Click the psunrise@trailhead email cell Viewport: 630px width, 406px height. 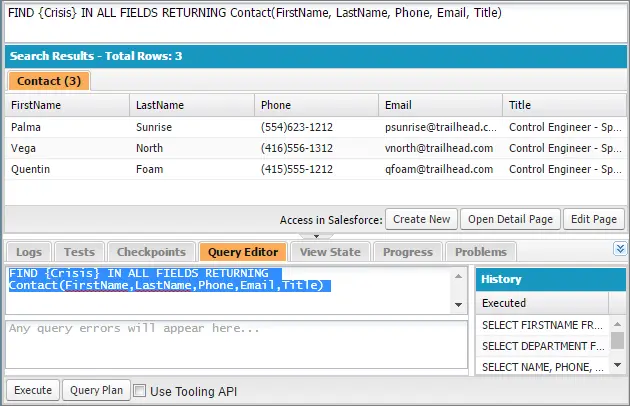[x=441, y=127]
